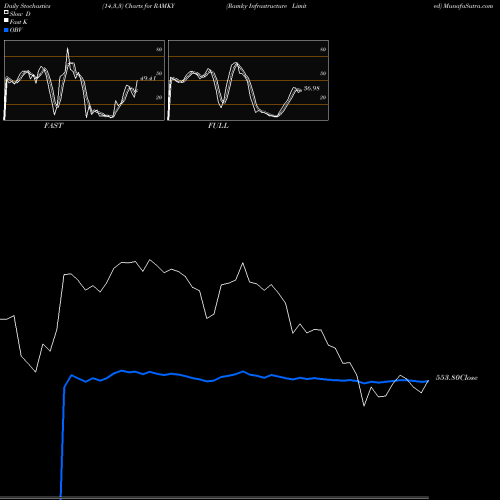Click the FAST stochastic chart label
This screenshot has height=500, width=500.
[54, 126]
